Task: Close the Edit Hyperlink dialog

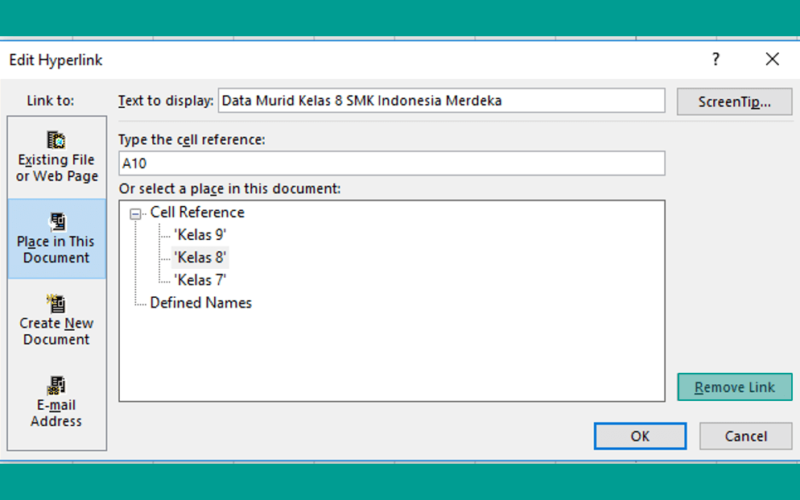Action: [x=772, y=59]
